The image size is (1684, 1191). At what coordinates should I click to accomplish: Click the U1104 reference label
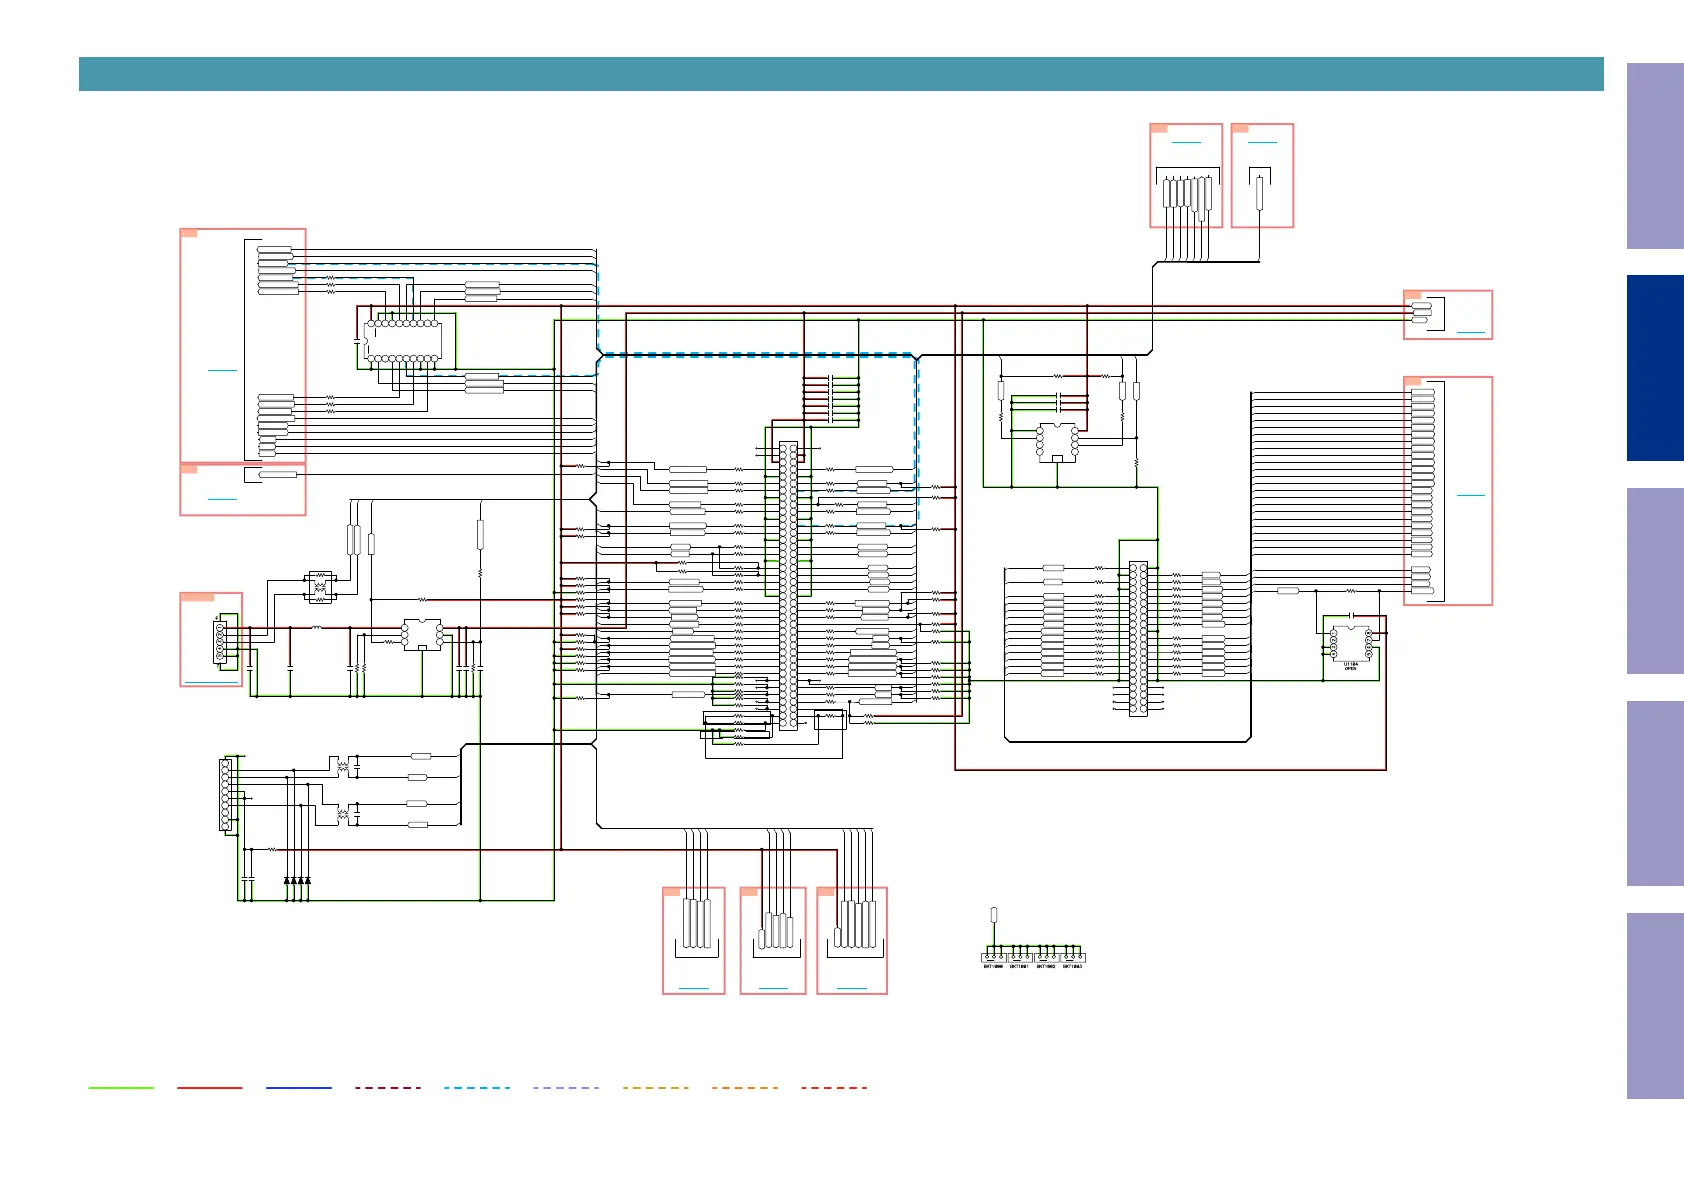pyautogui.click(x=1351, y=664)
